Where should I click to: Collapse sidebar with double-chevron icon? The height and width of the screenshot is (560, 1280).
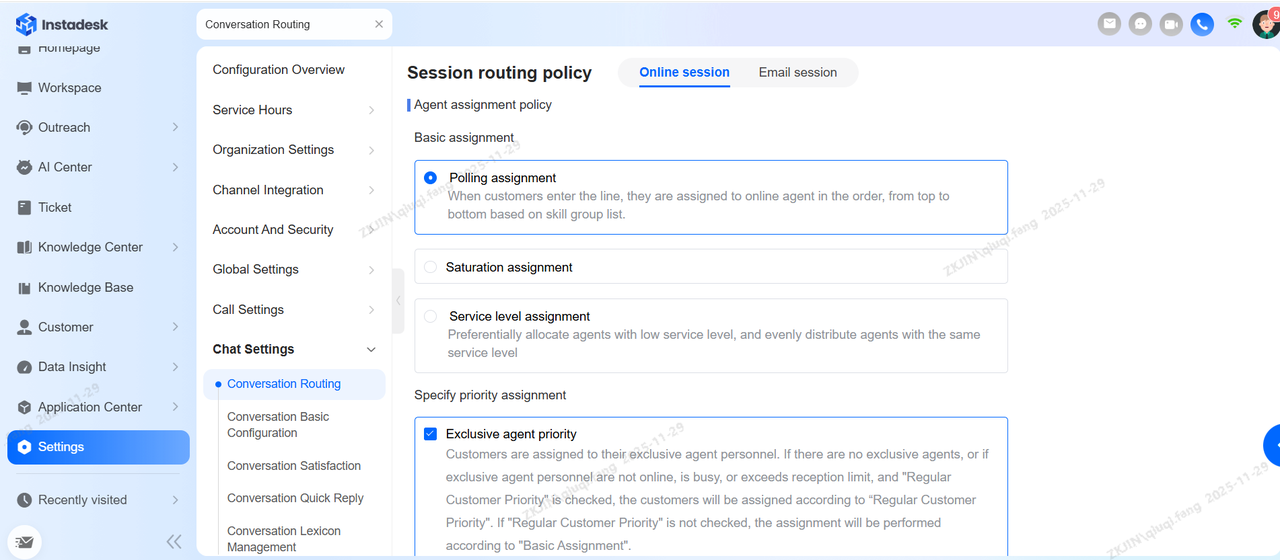(174, 542)
